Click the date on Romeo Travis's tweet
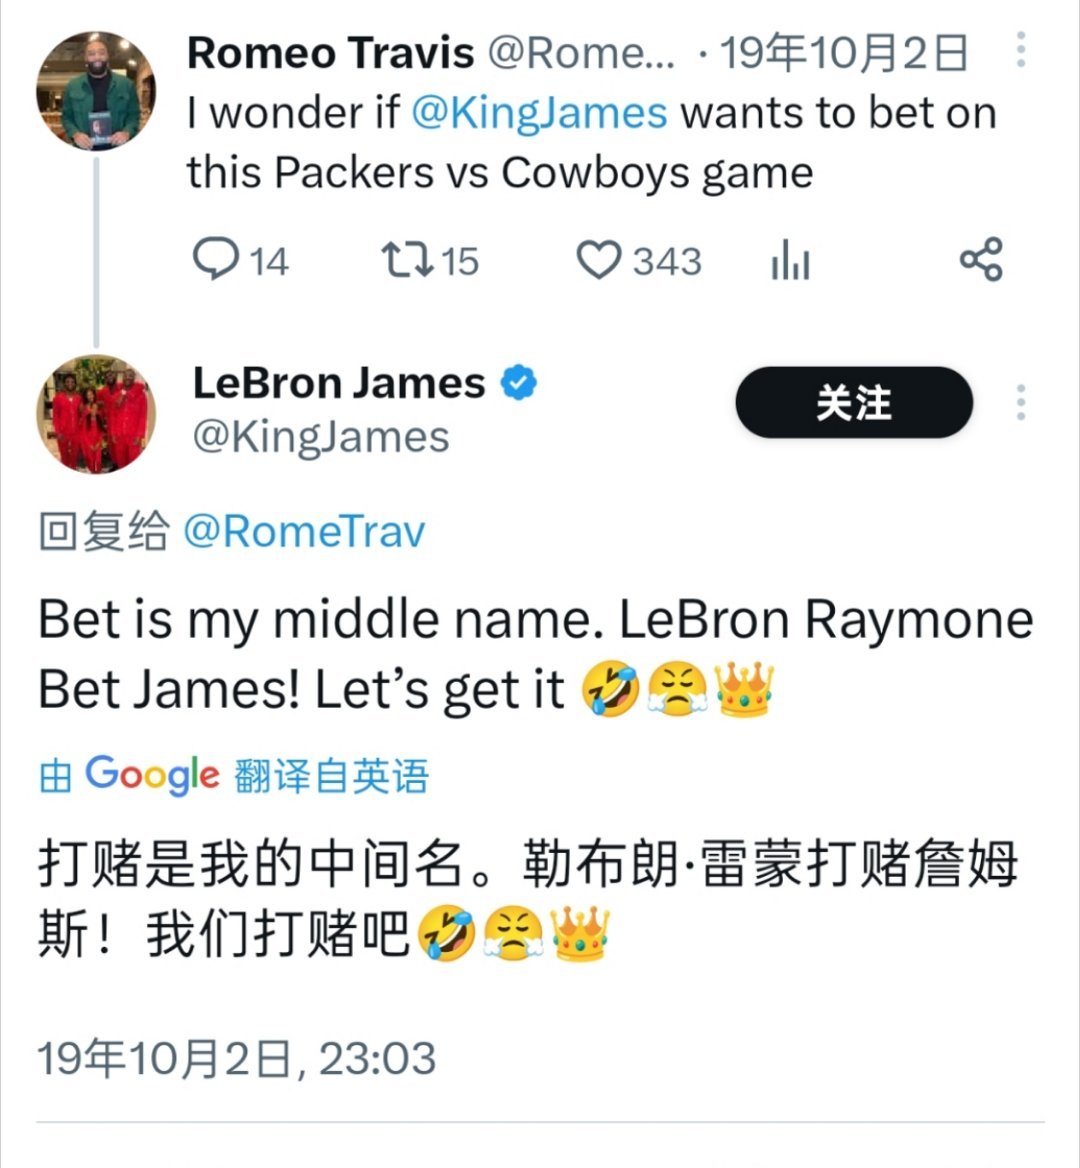The height and width of the screenshot is (1168, 1080). (844, 53)
